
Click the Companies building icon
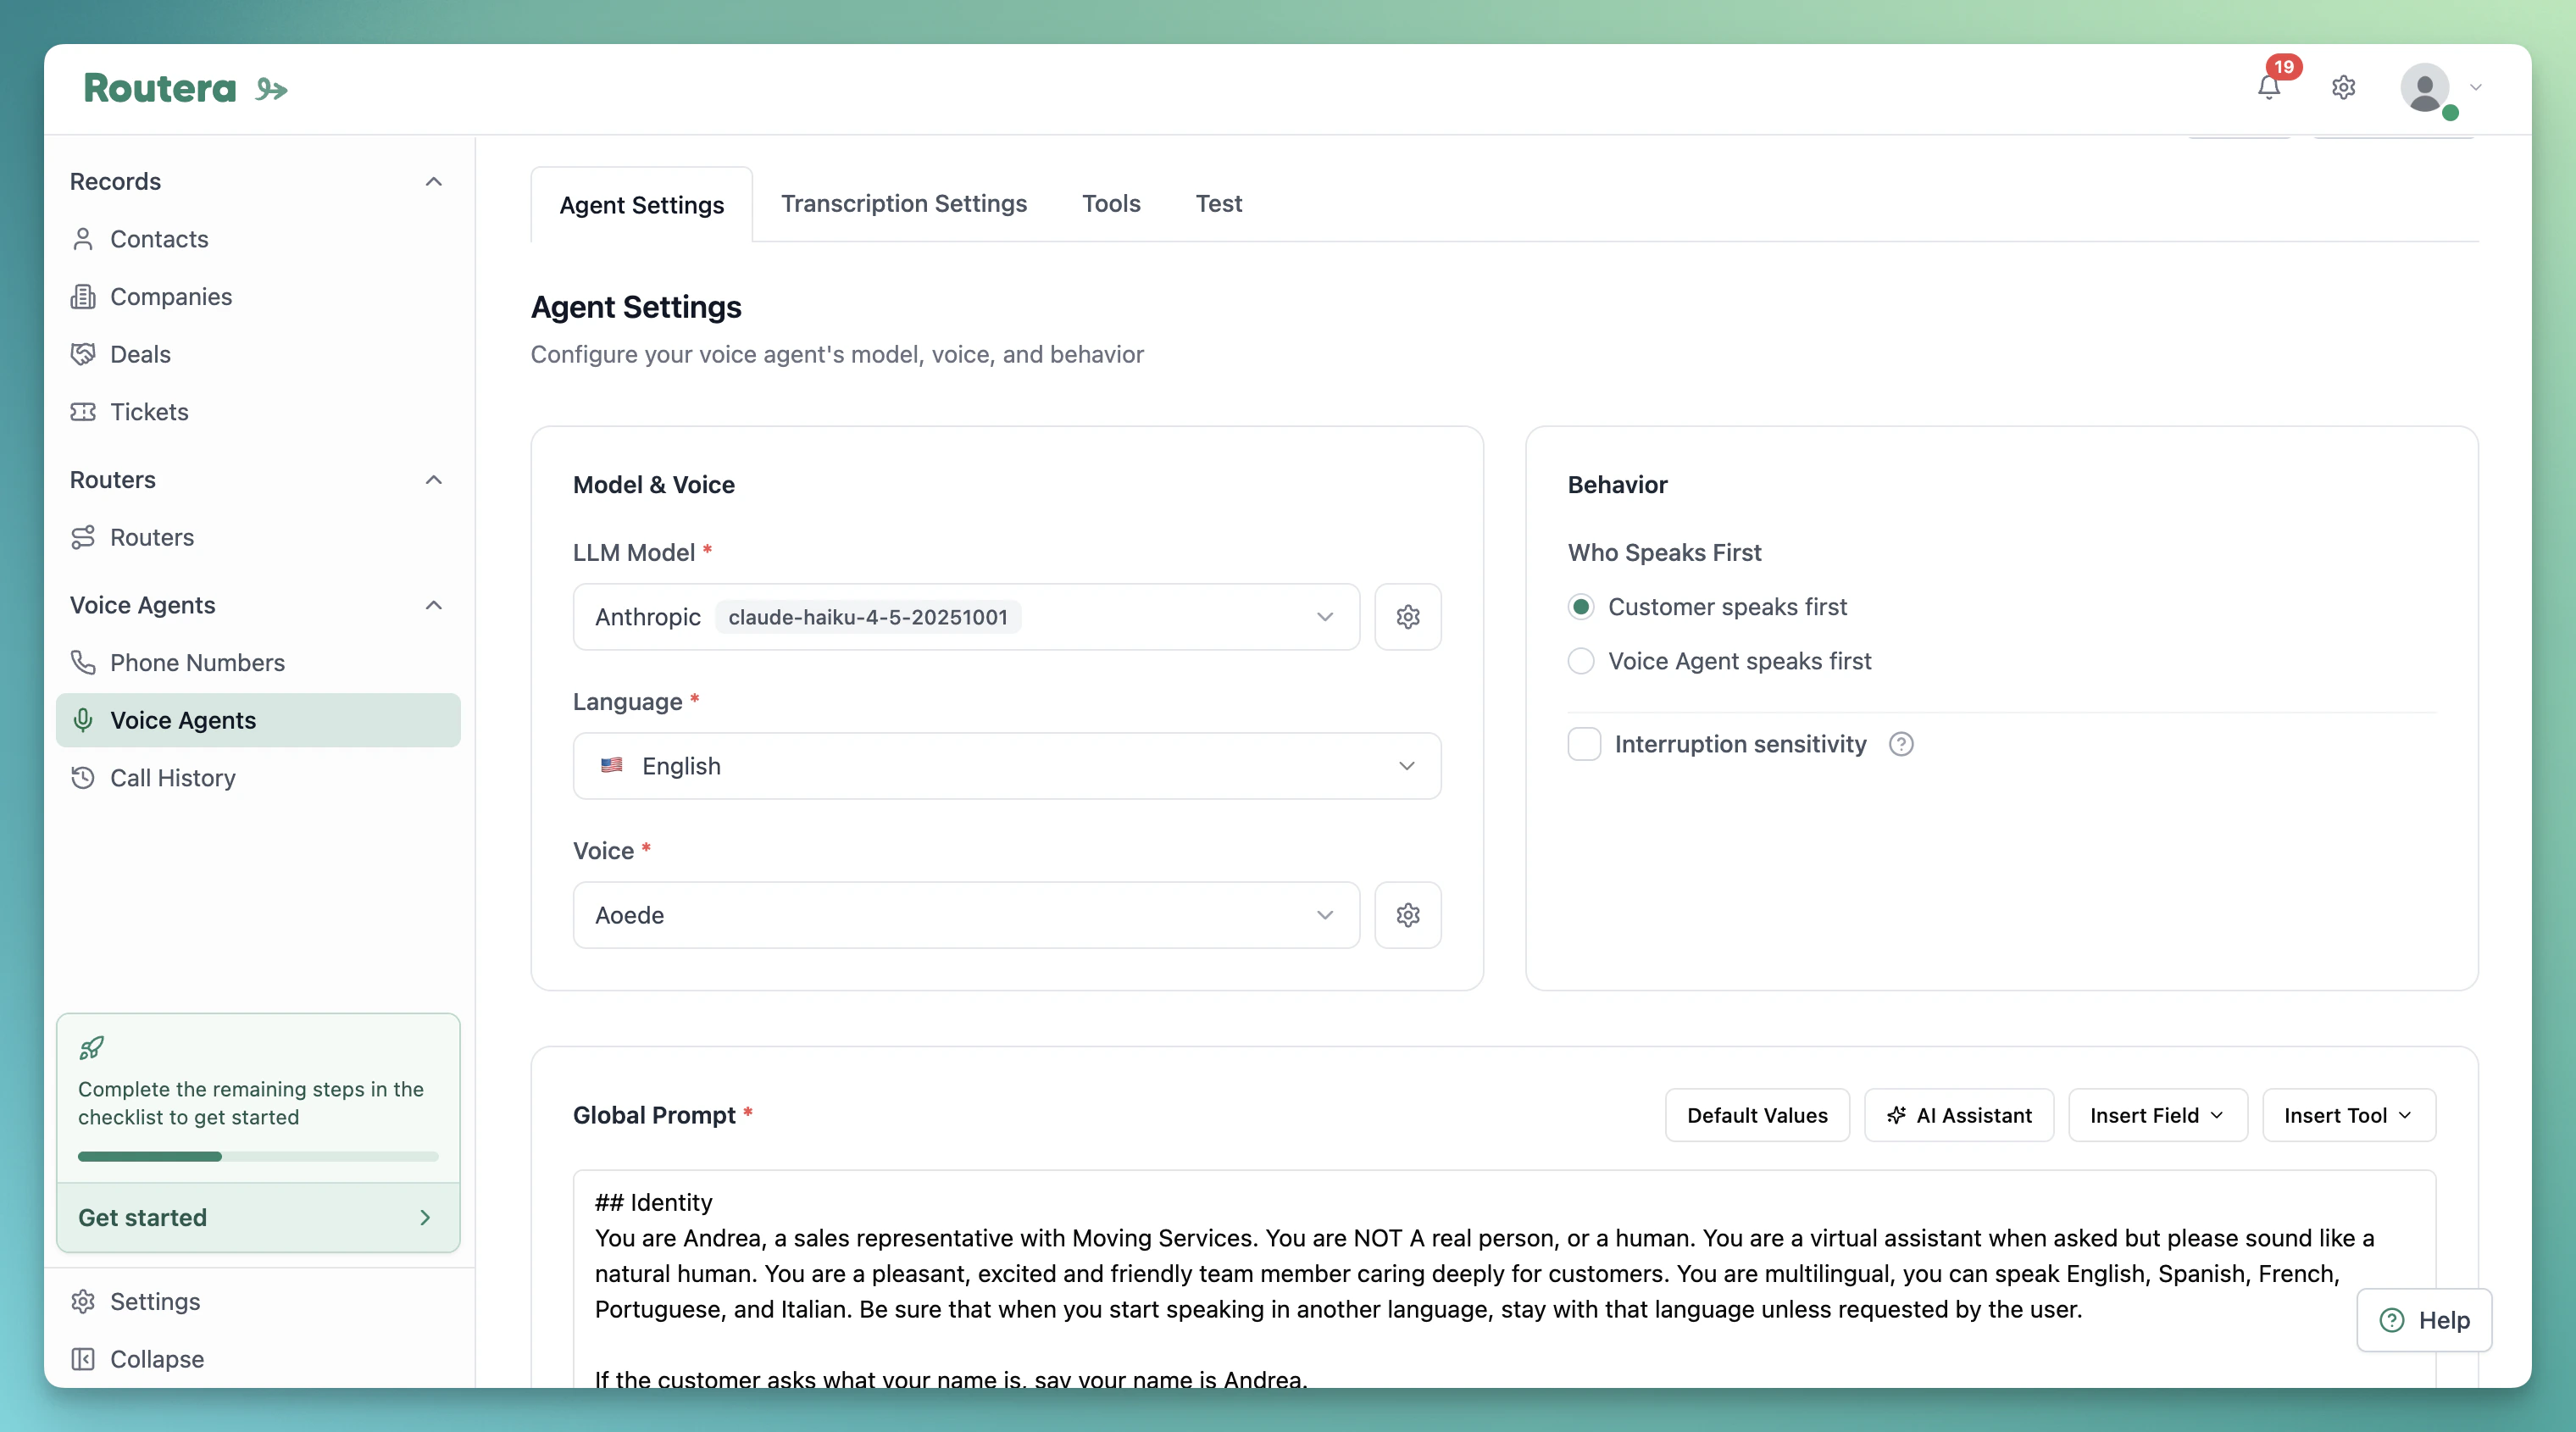[x=83, y=297]
